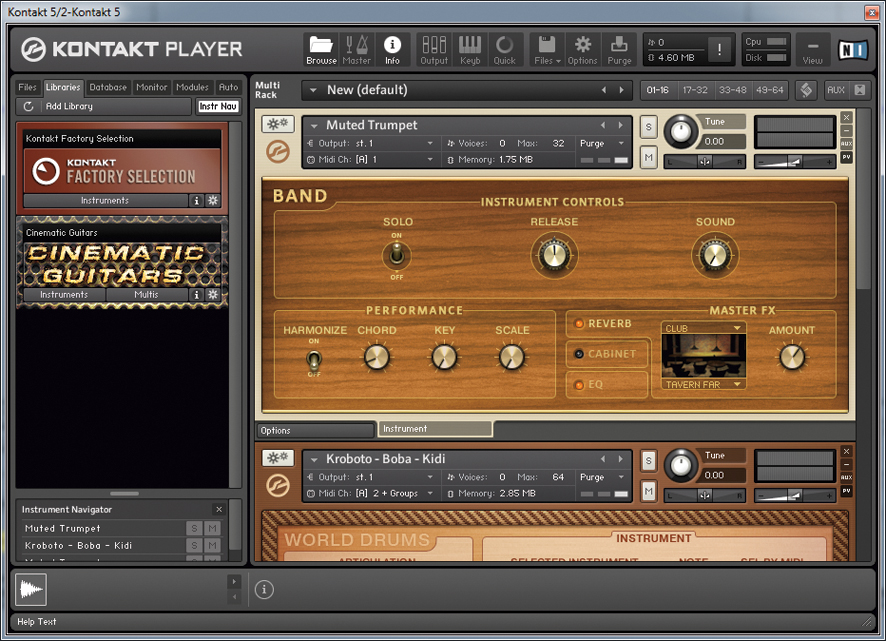Open the View size menu
Image resolution: width=886 pixels, height=641 pixels.
click(x=813, y=50)
